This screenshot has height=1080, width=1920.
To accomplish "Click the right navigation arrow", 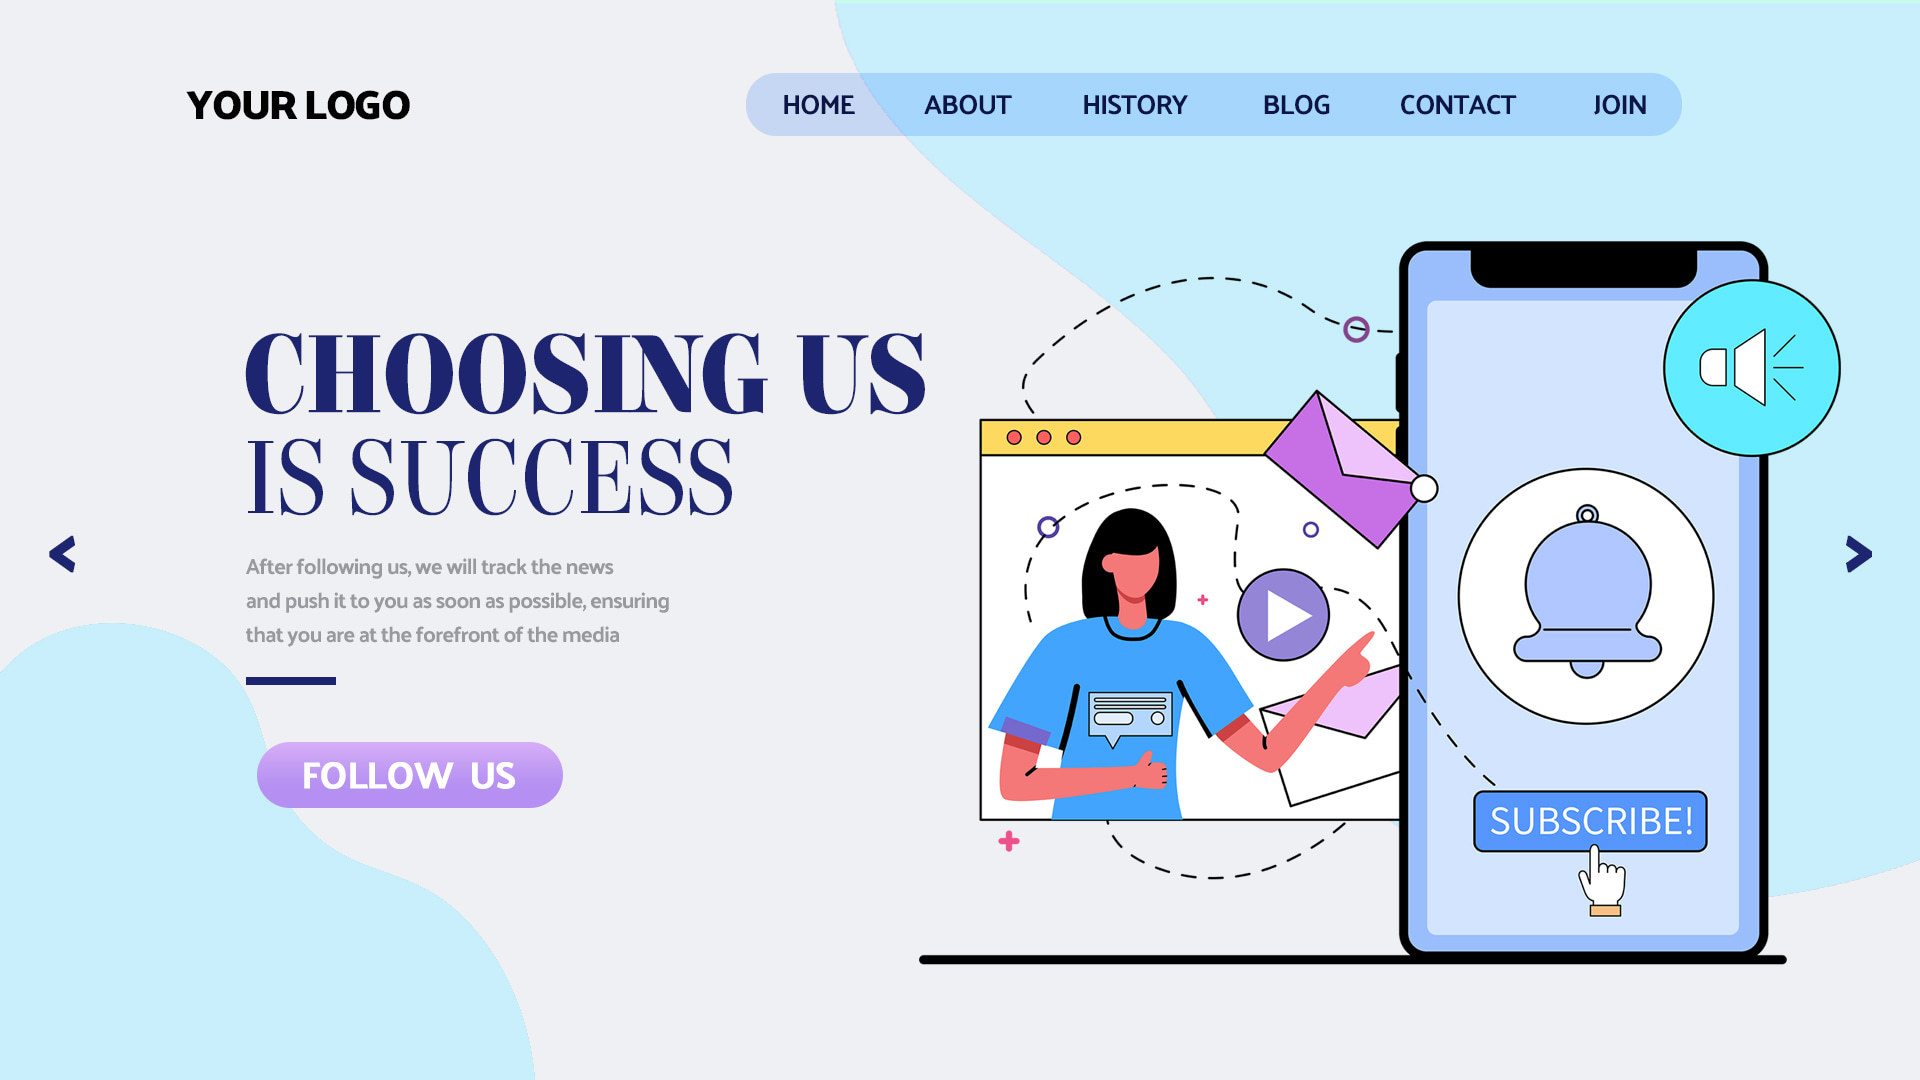I will click(1858, 554).
